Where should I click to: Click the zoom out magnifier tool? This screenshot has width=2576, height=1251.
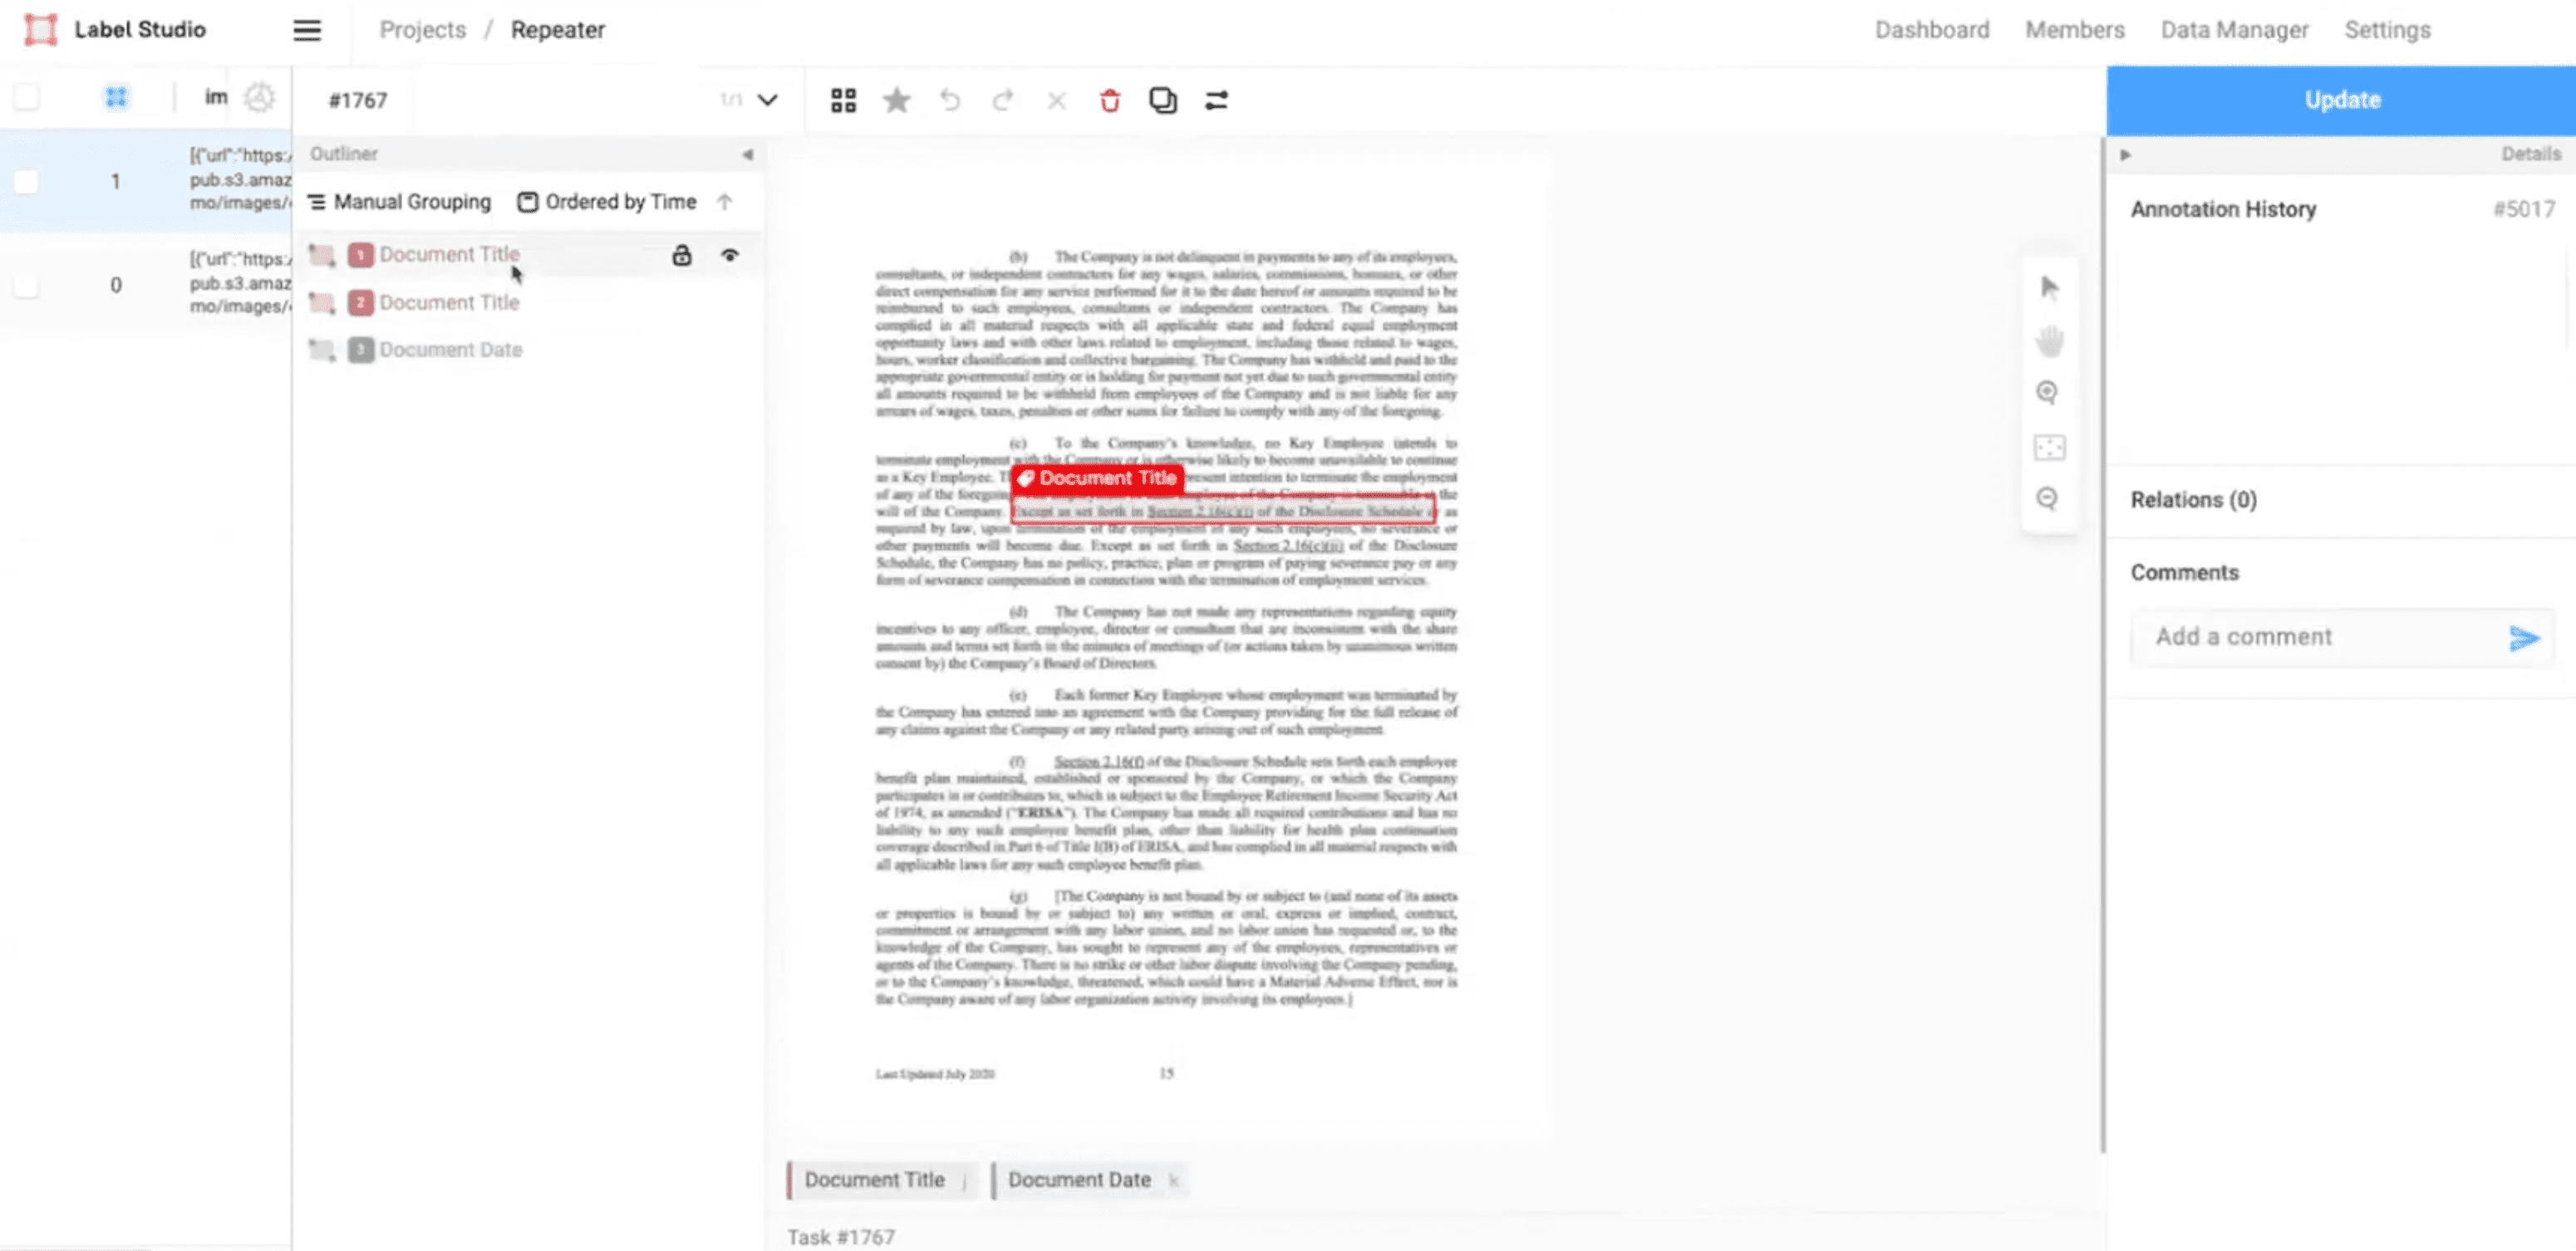[x=2048, y=498]
